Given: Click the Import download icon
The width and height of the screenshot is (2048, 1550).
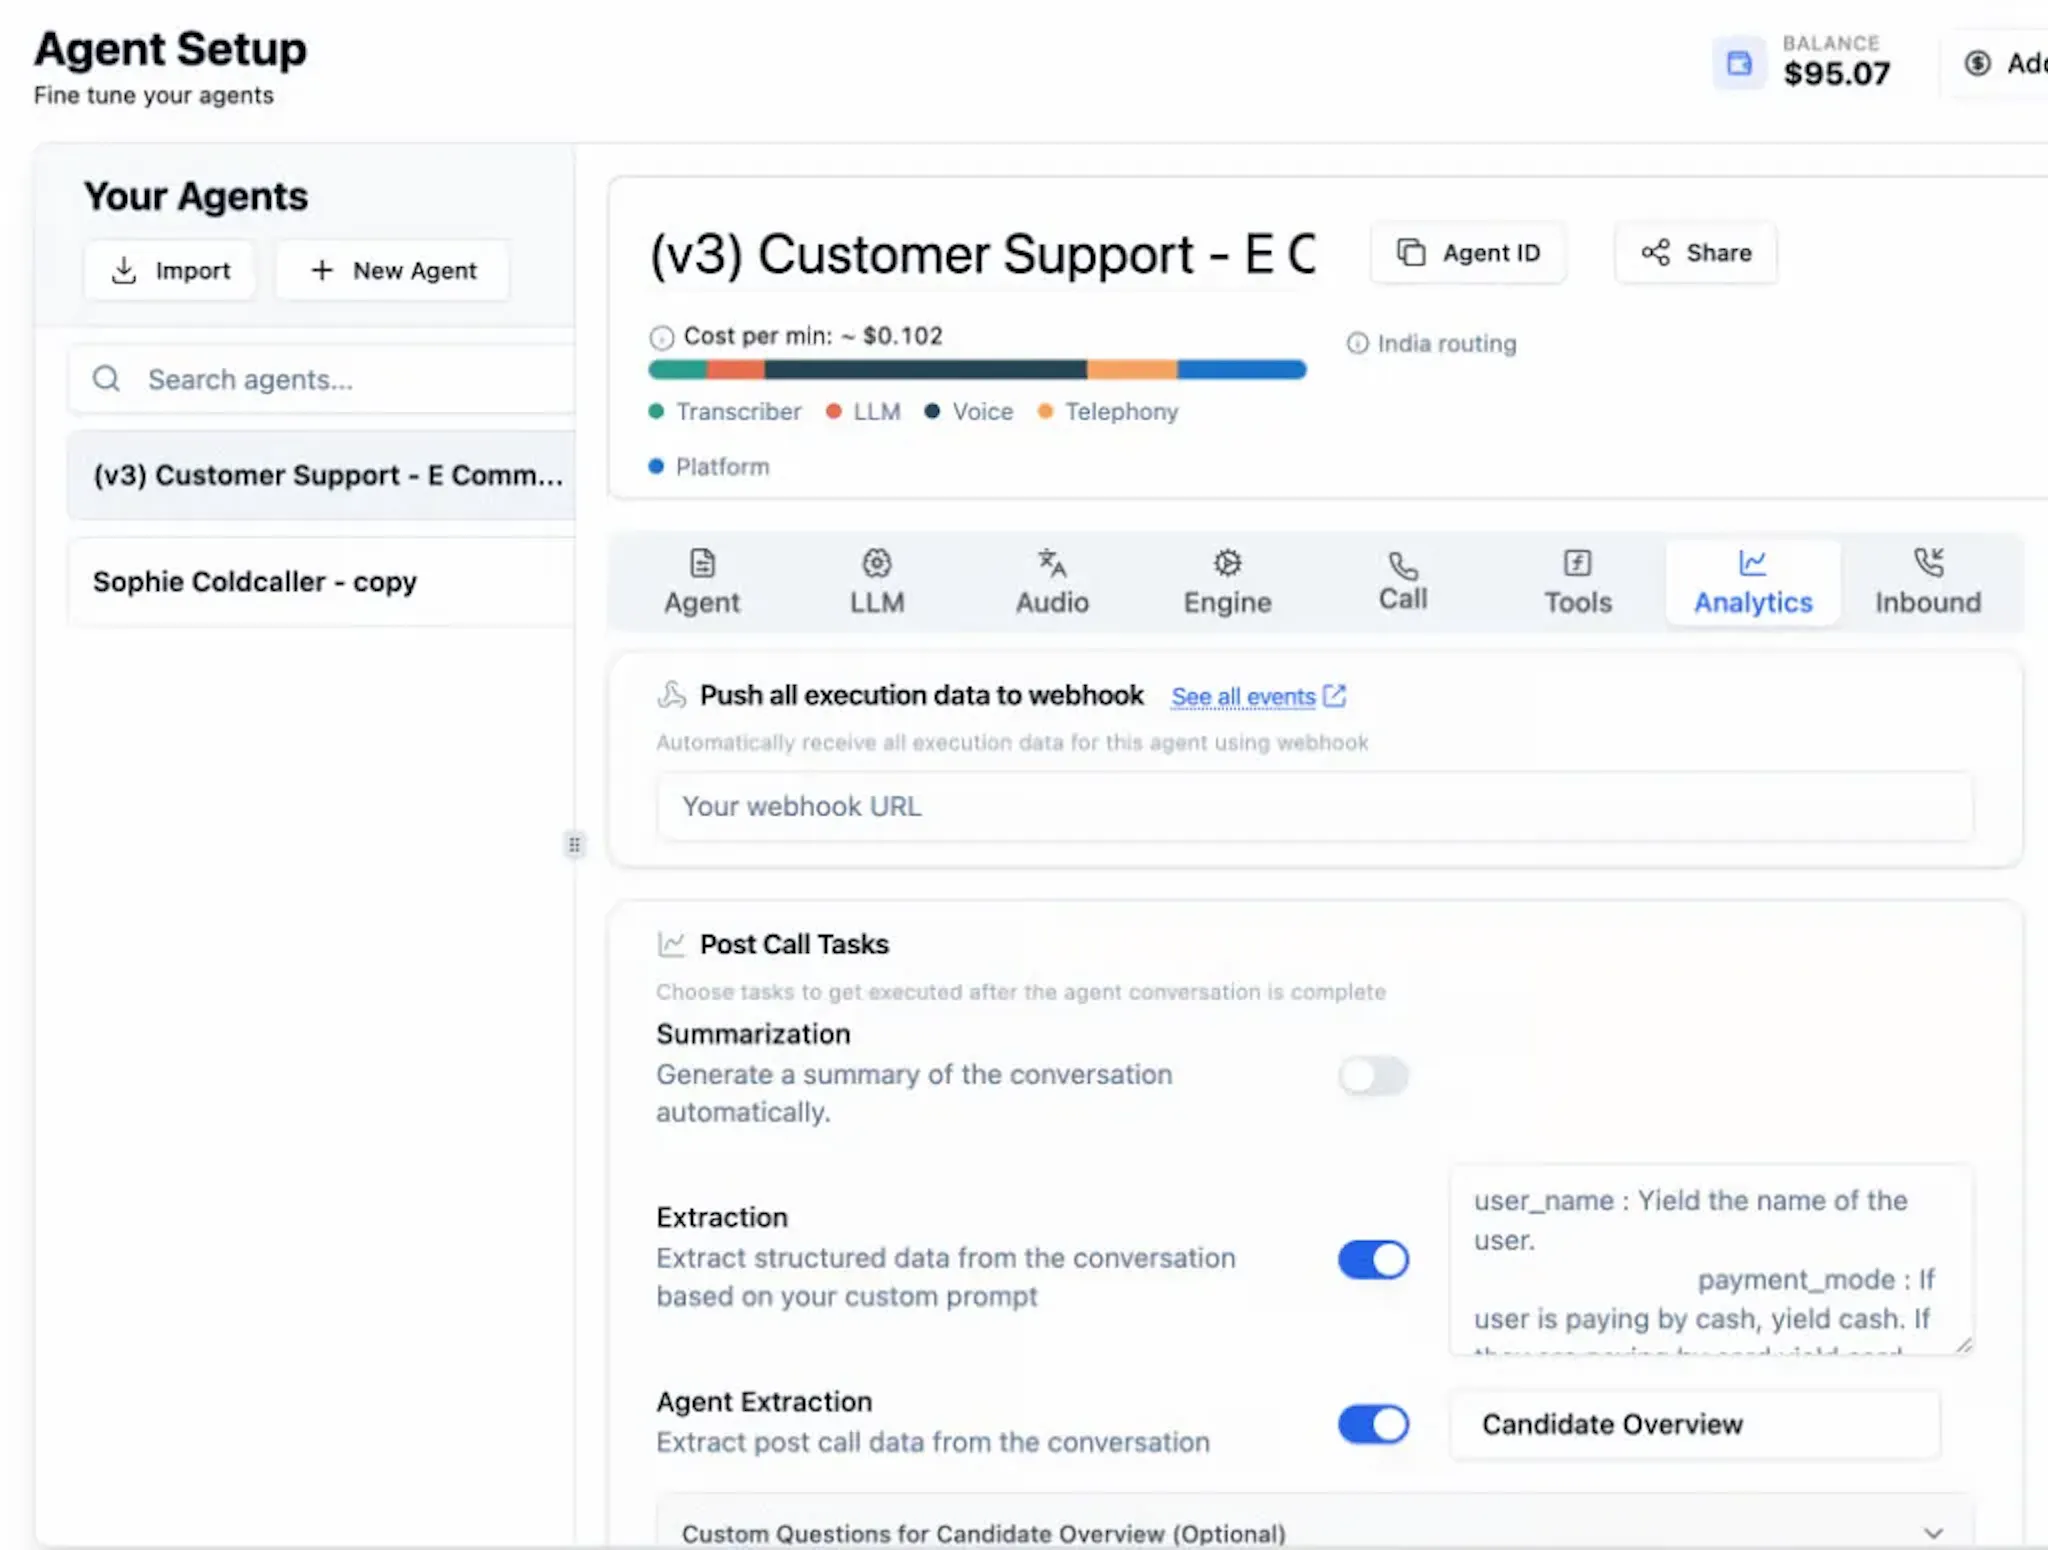Looking at the screenshot, I should pos(124,270).
